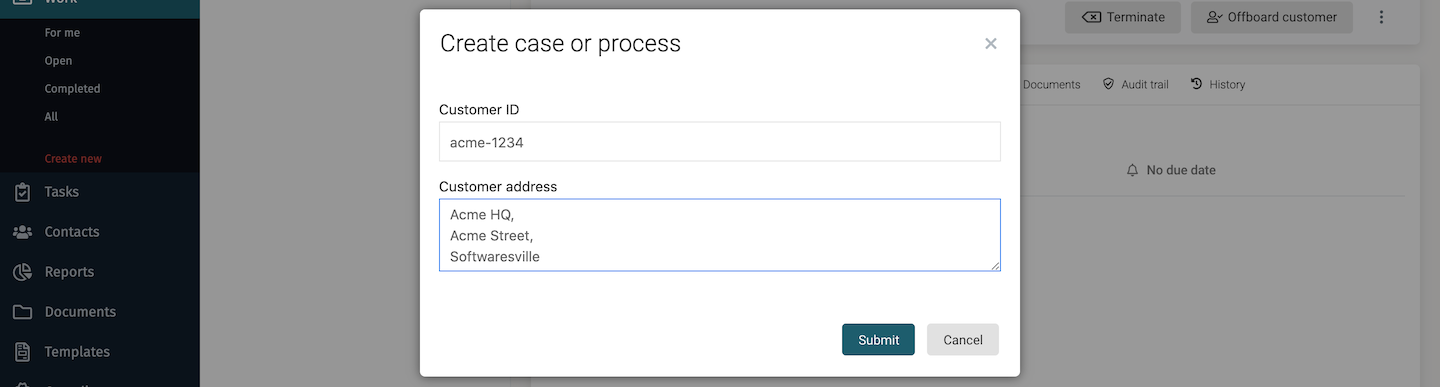Switch to the Documents tab

[x=1051, y=84]
